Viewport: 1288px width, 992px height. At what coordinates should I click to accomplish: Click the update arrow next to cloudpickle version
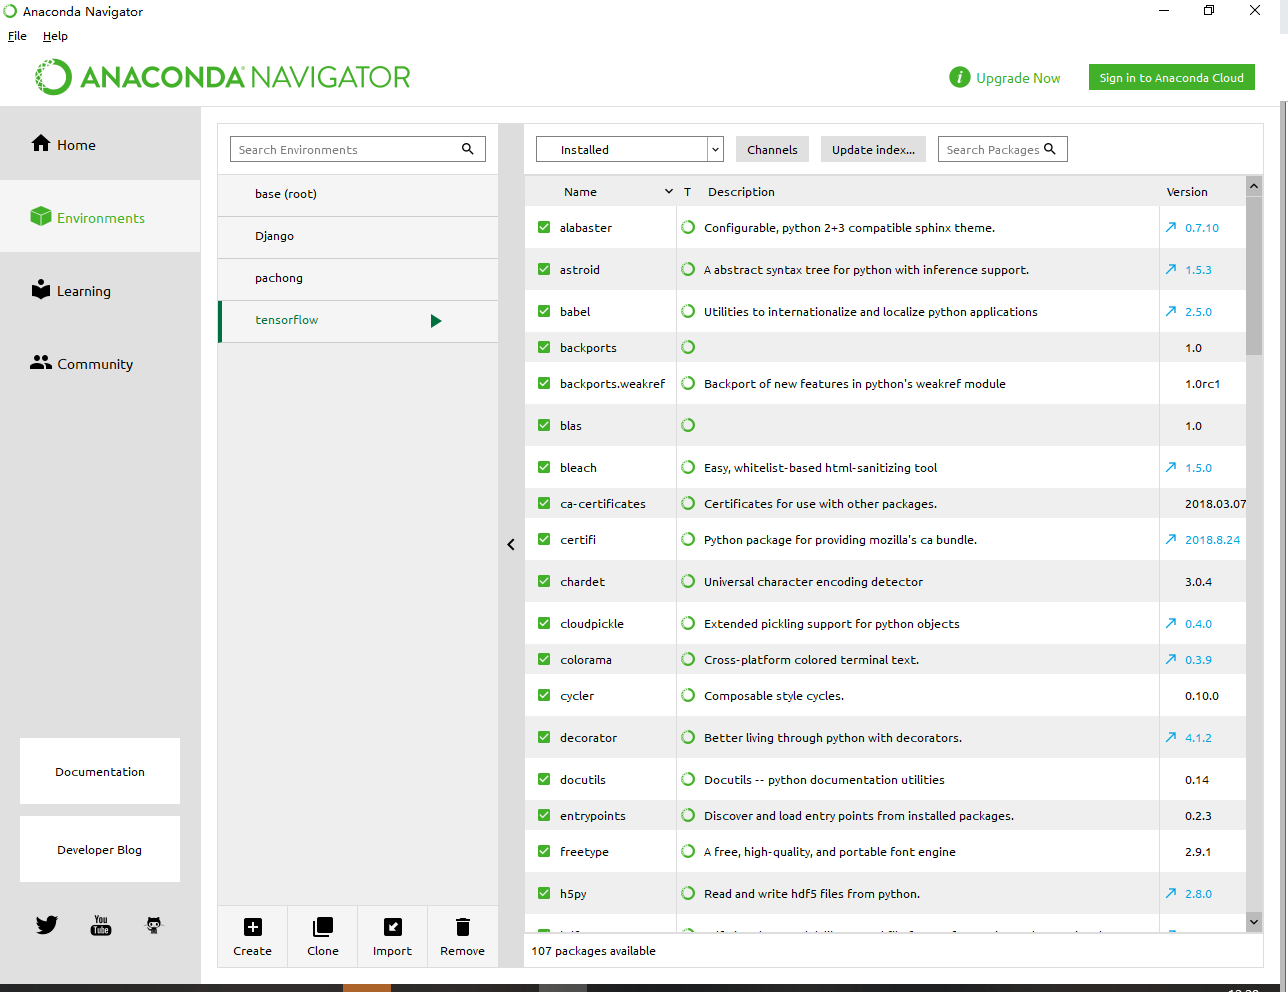coord(1171,623)
